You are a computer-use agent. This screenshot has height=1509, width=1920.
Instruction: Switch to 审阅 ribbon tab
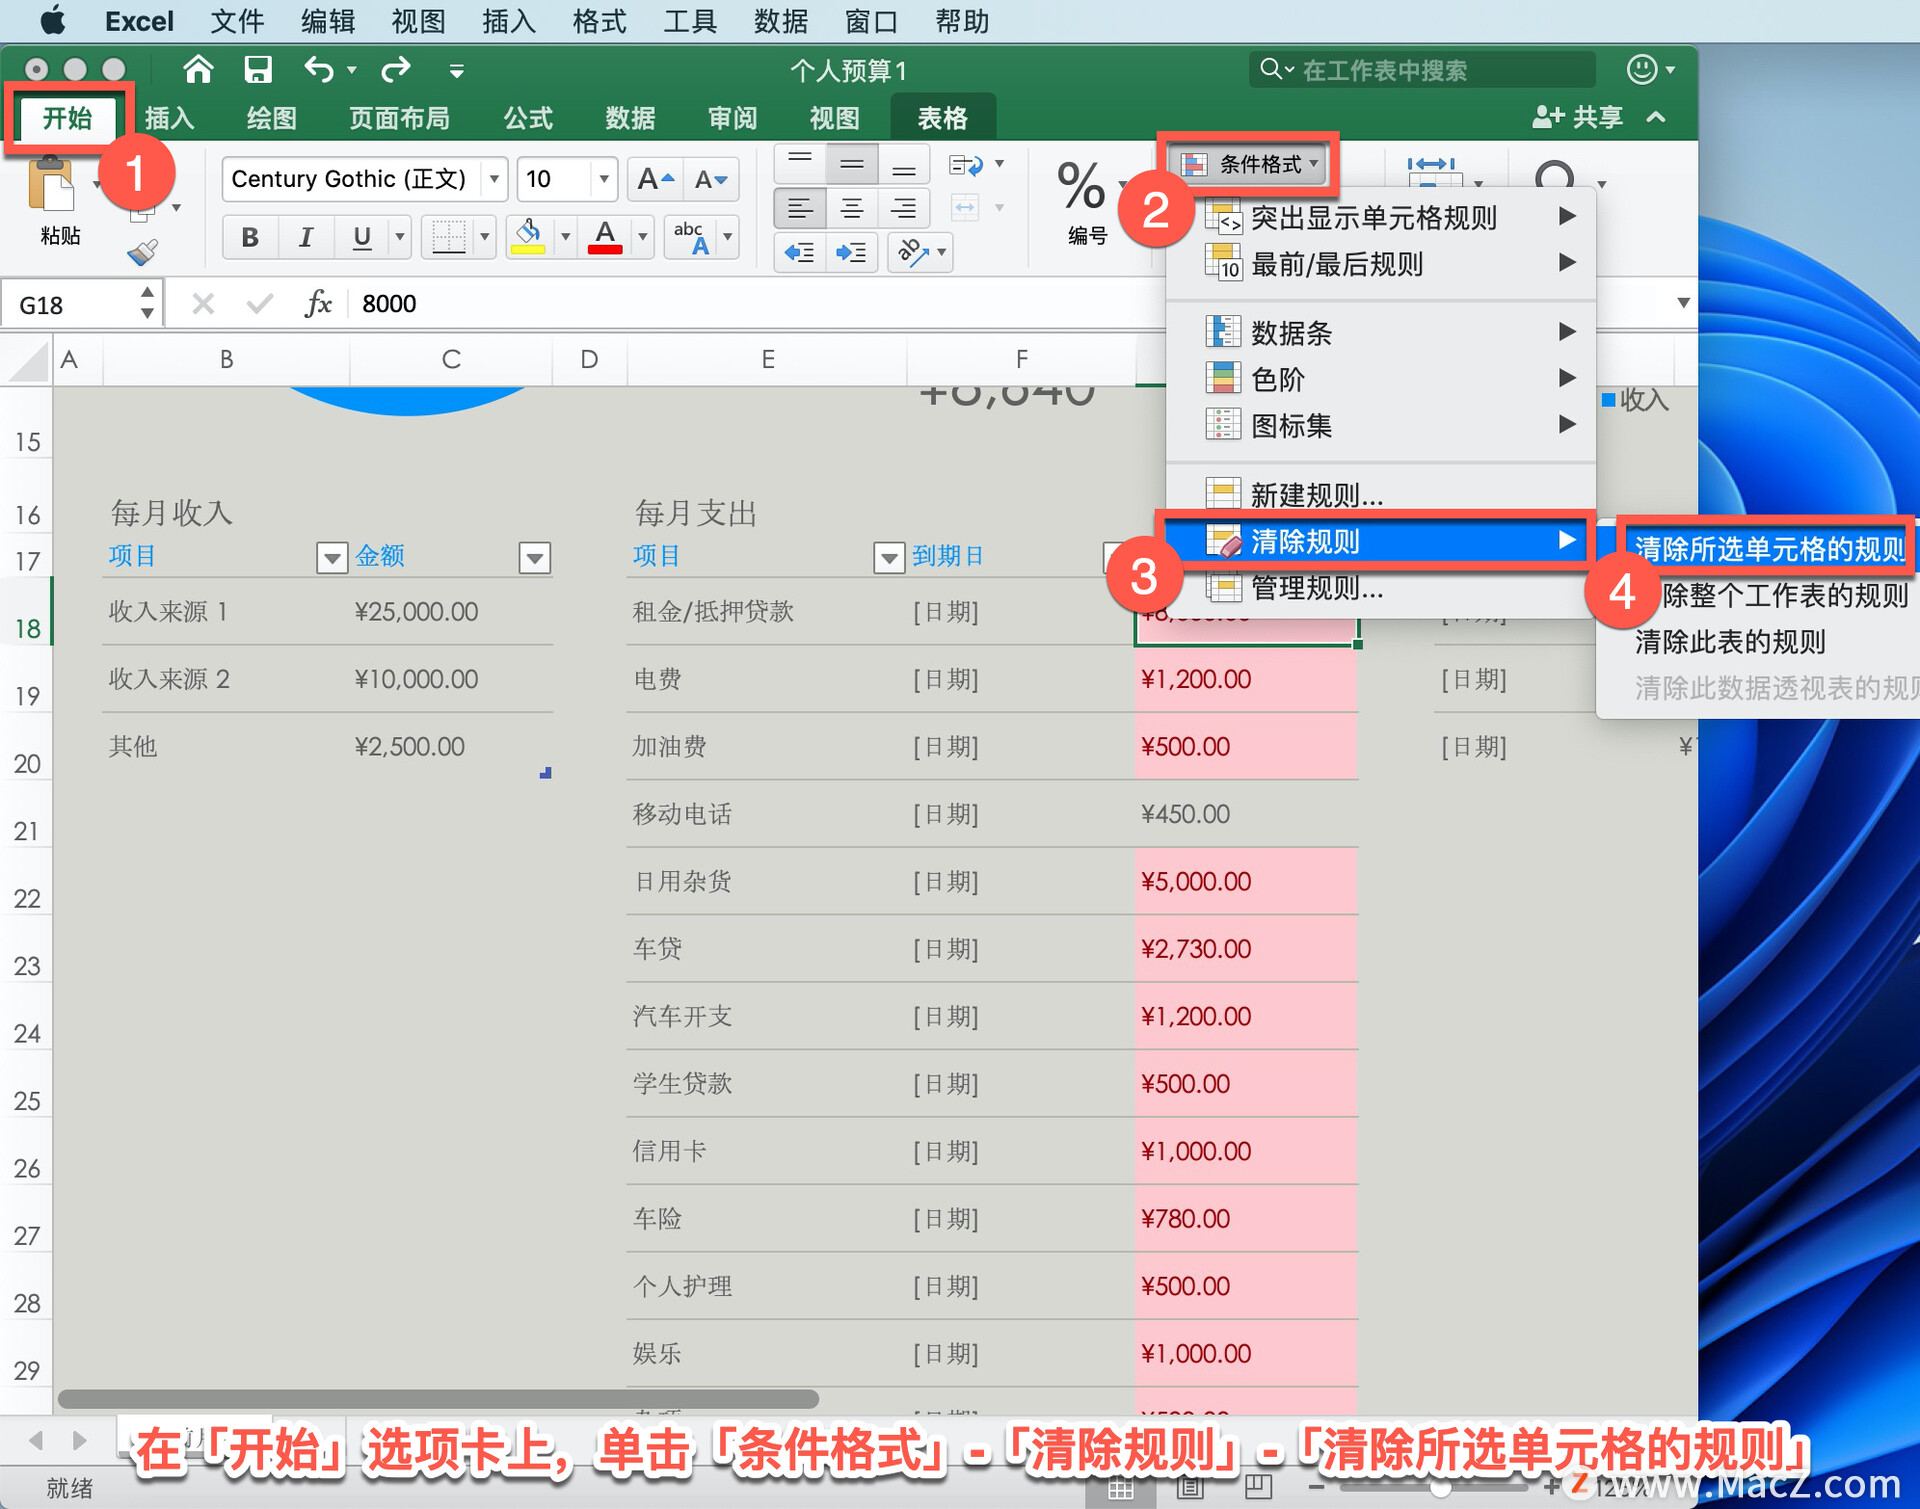click(x=732, y=118)
